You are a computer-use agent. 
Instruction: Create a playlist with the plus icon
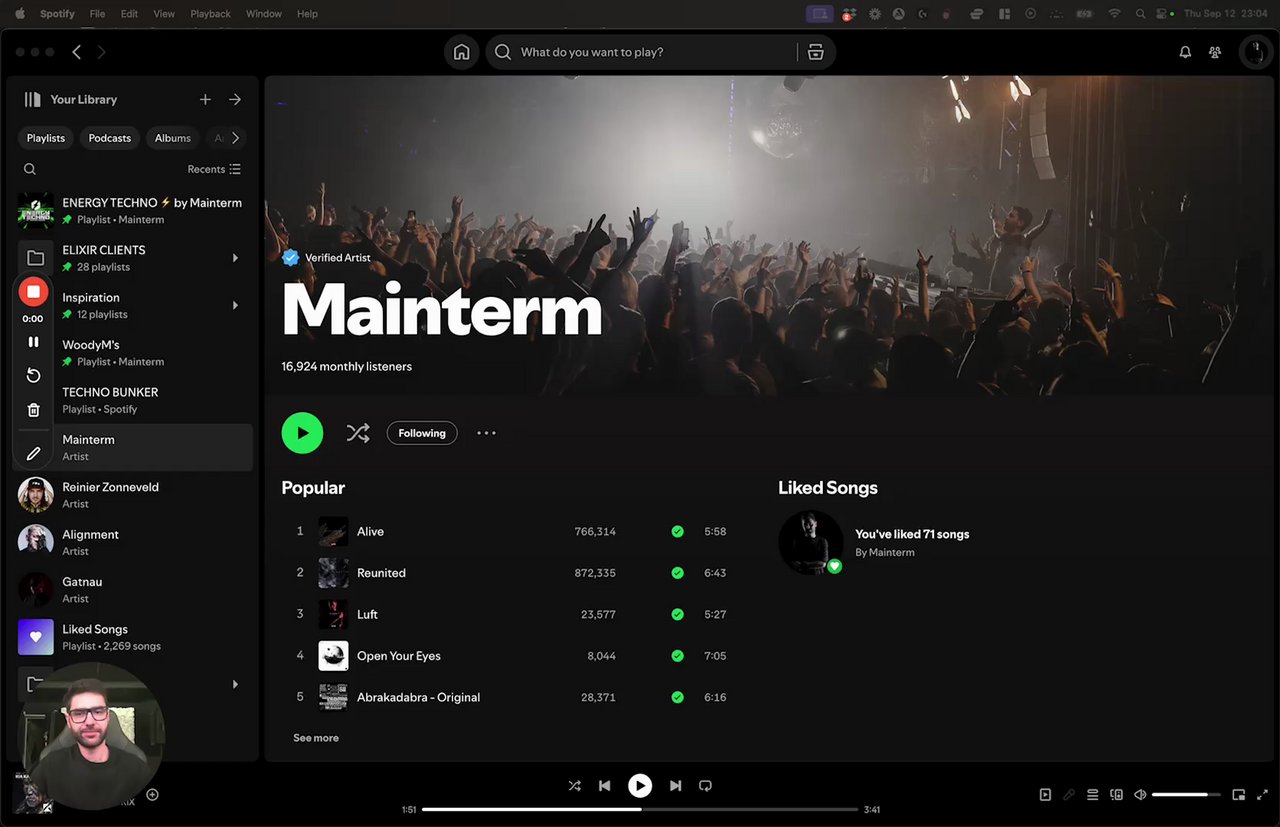pos(205,99)
